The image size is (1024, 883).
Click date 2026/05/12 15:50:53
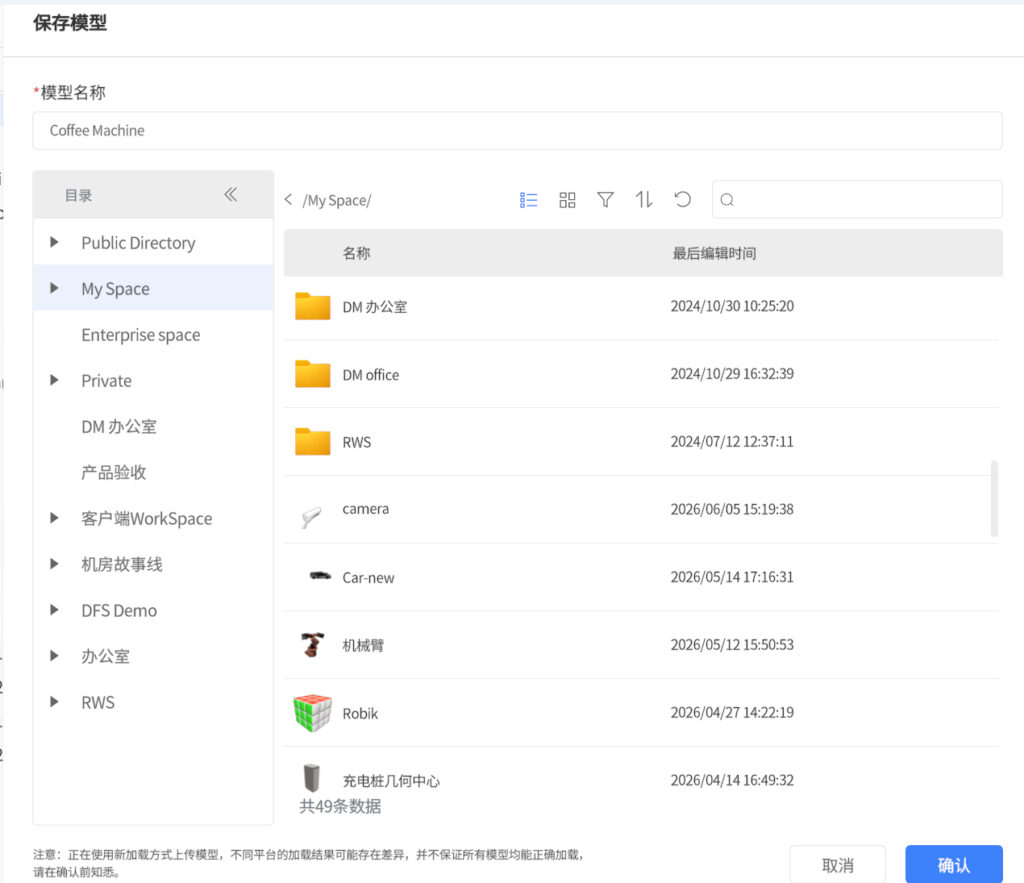[732, 645]
